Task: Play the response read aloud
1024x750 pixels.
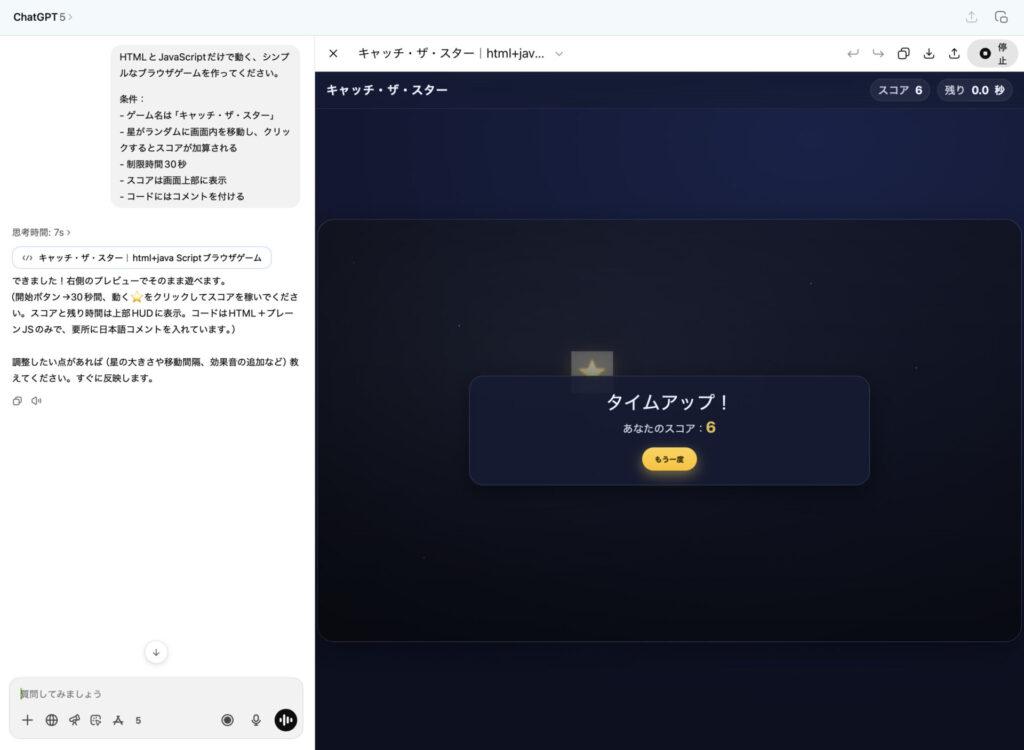Action: (37, 401)
